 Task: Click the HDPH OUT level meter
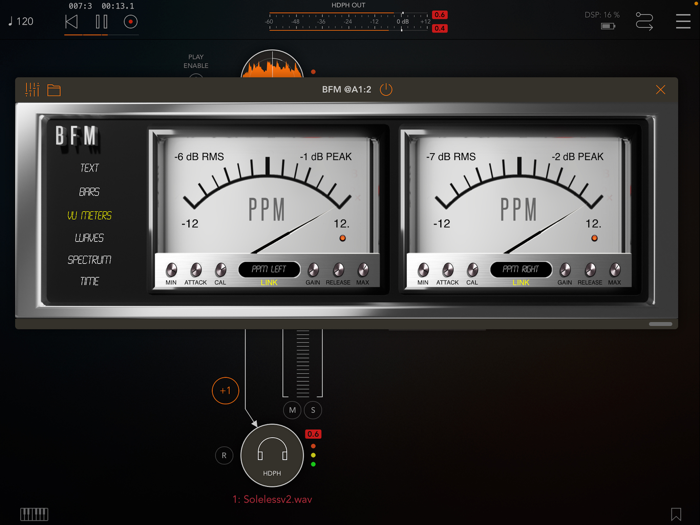point(349,21)
